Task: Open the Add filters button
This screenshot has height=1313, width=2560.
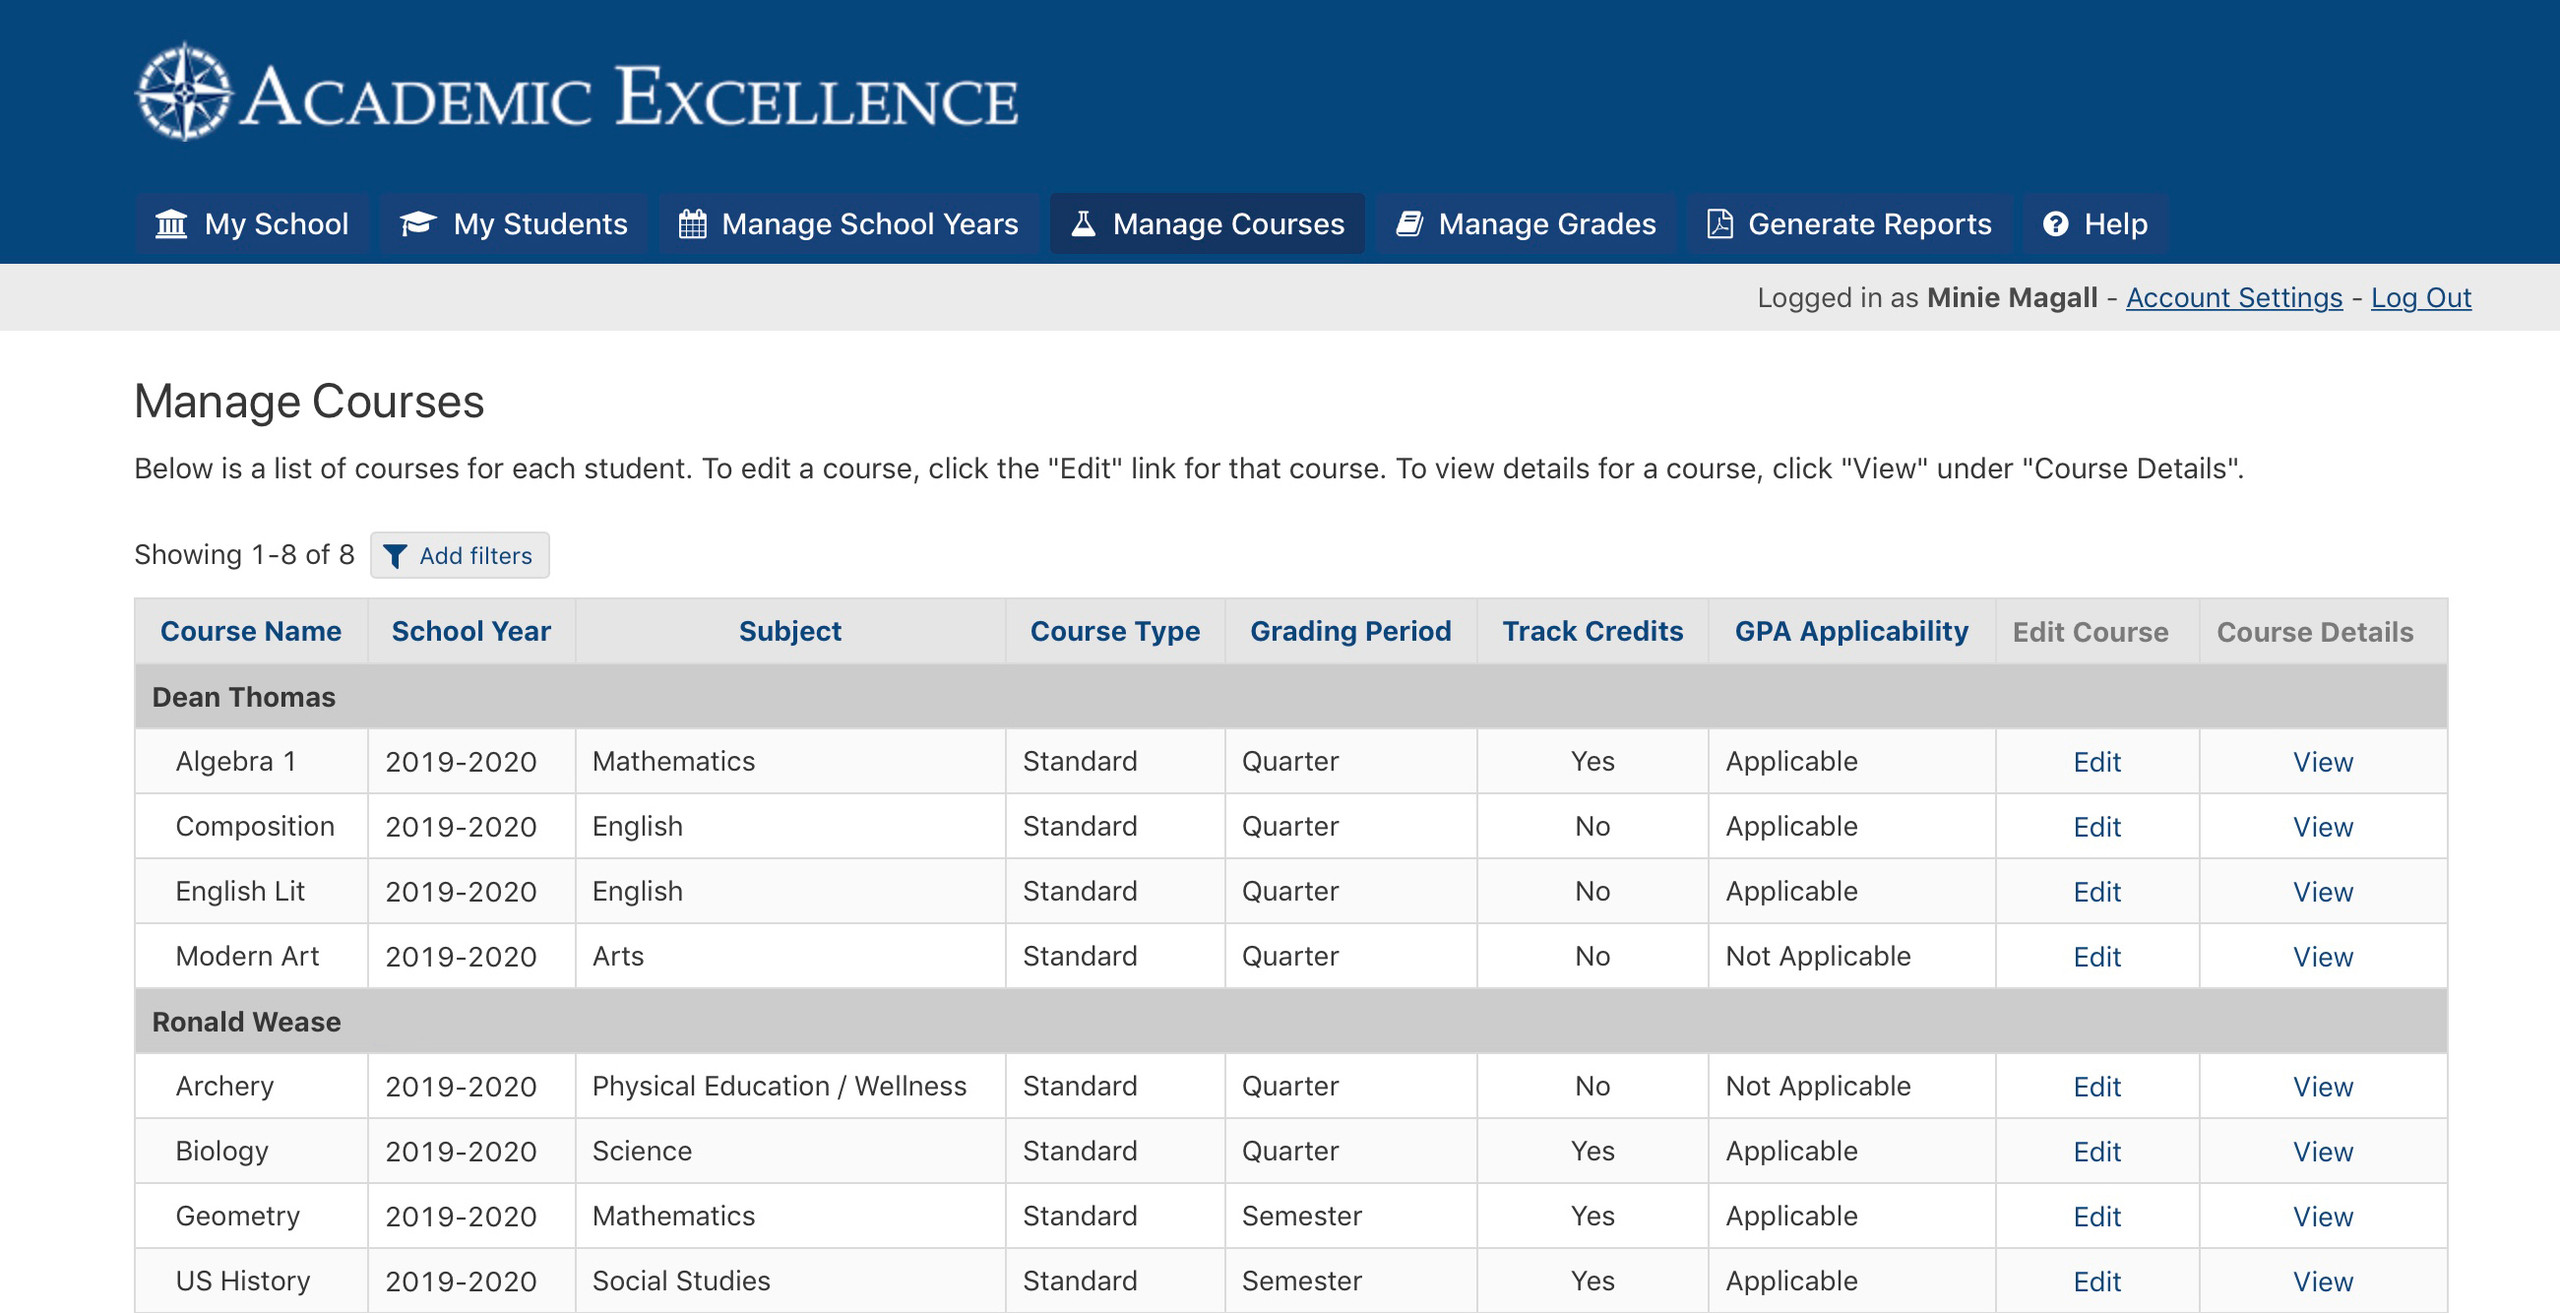Action: [460, 556]
